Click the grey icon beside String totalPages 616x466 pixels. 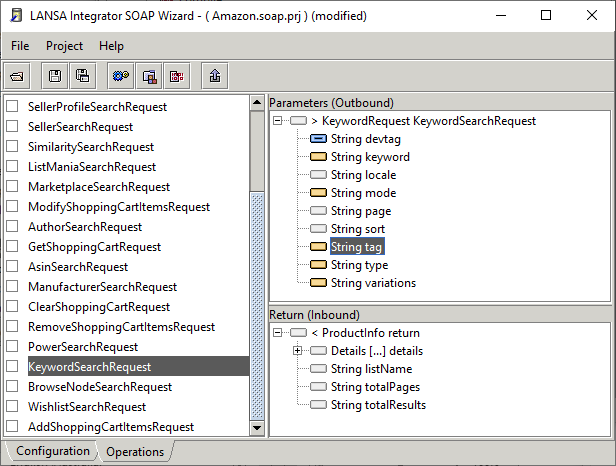318,387
